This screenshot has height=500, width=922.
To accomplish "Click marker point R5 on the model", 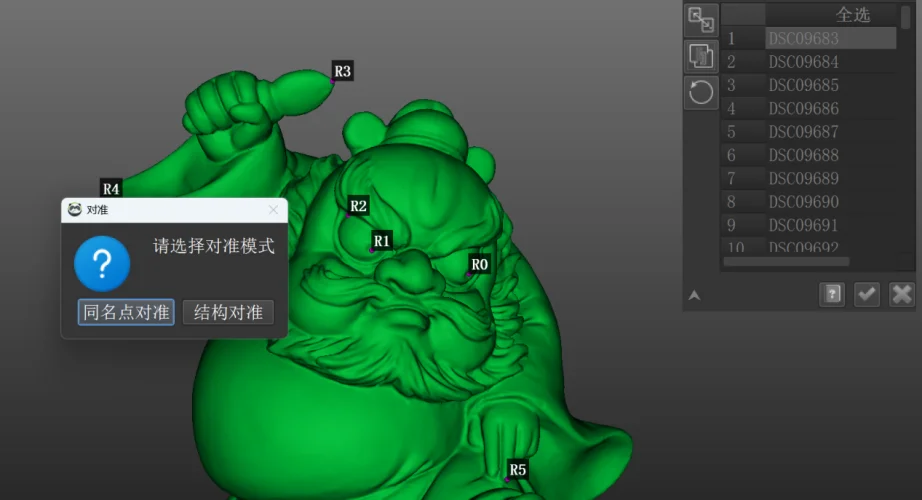I will (x=507, y=478).
